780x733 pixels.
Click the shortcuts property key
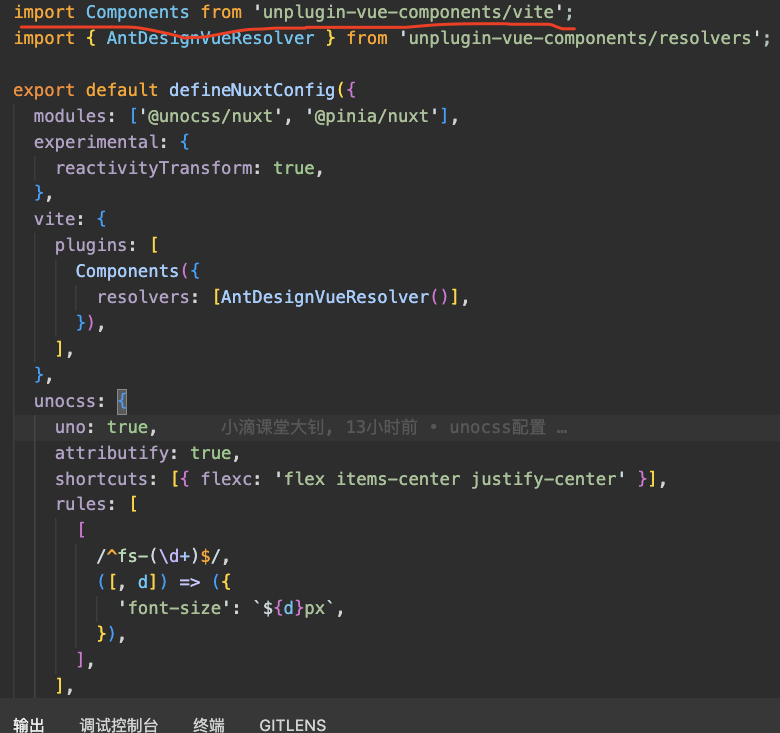pyautogui.click(x=101, y=479)
